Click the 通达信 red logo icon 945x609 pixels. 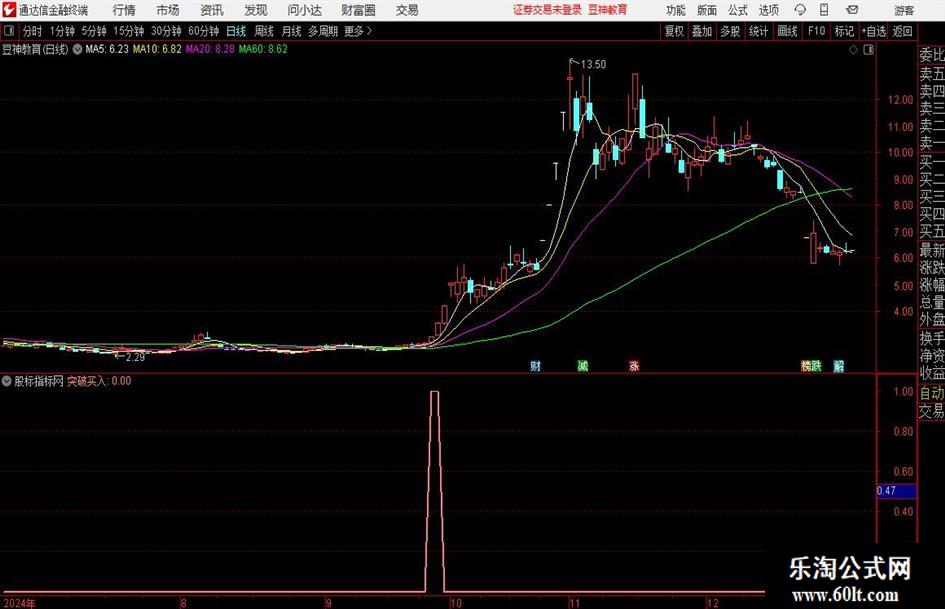(9, 10)
